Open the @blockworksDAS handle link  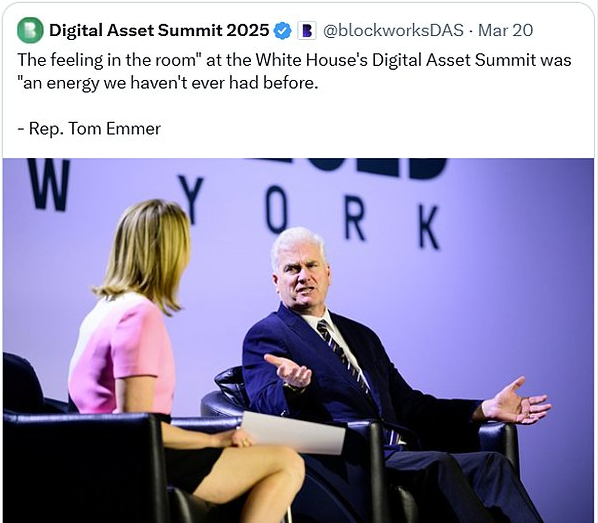click(x=393, y=31)
